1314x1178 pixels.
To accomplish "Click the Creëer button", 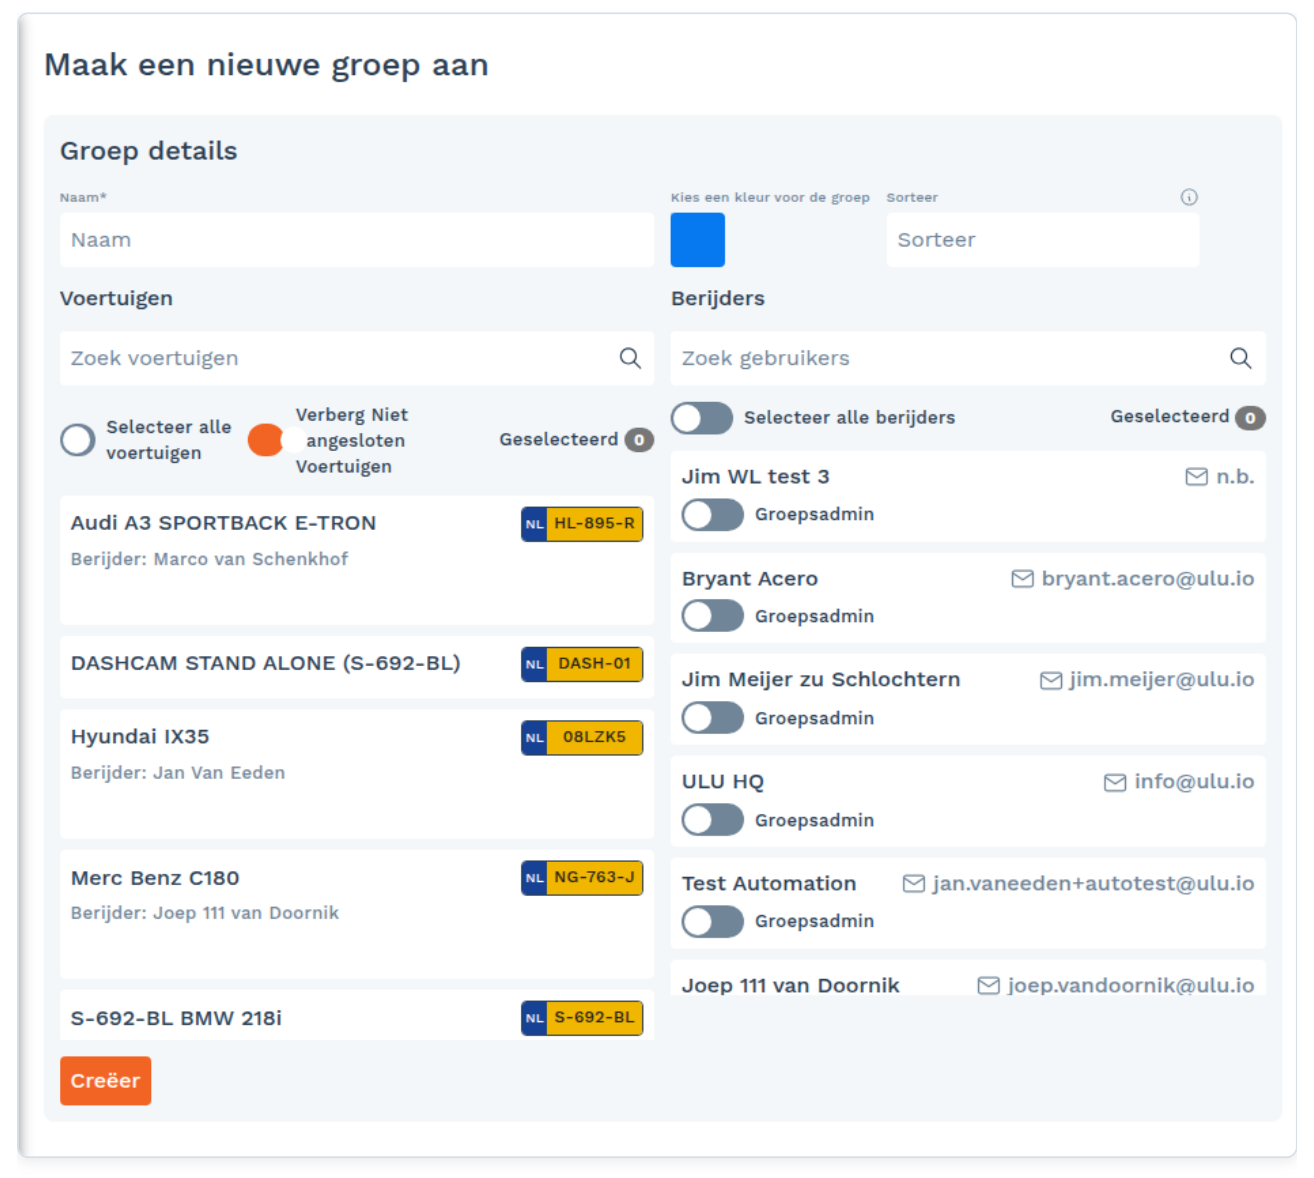I will point(105,1081).
